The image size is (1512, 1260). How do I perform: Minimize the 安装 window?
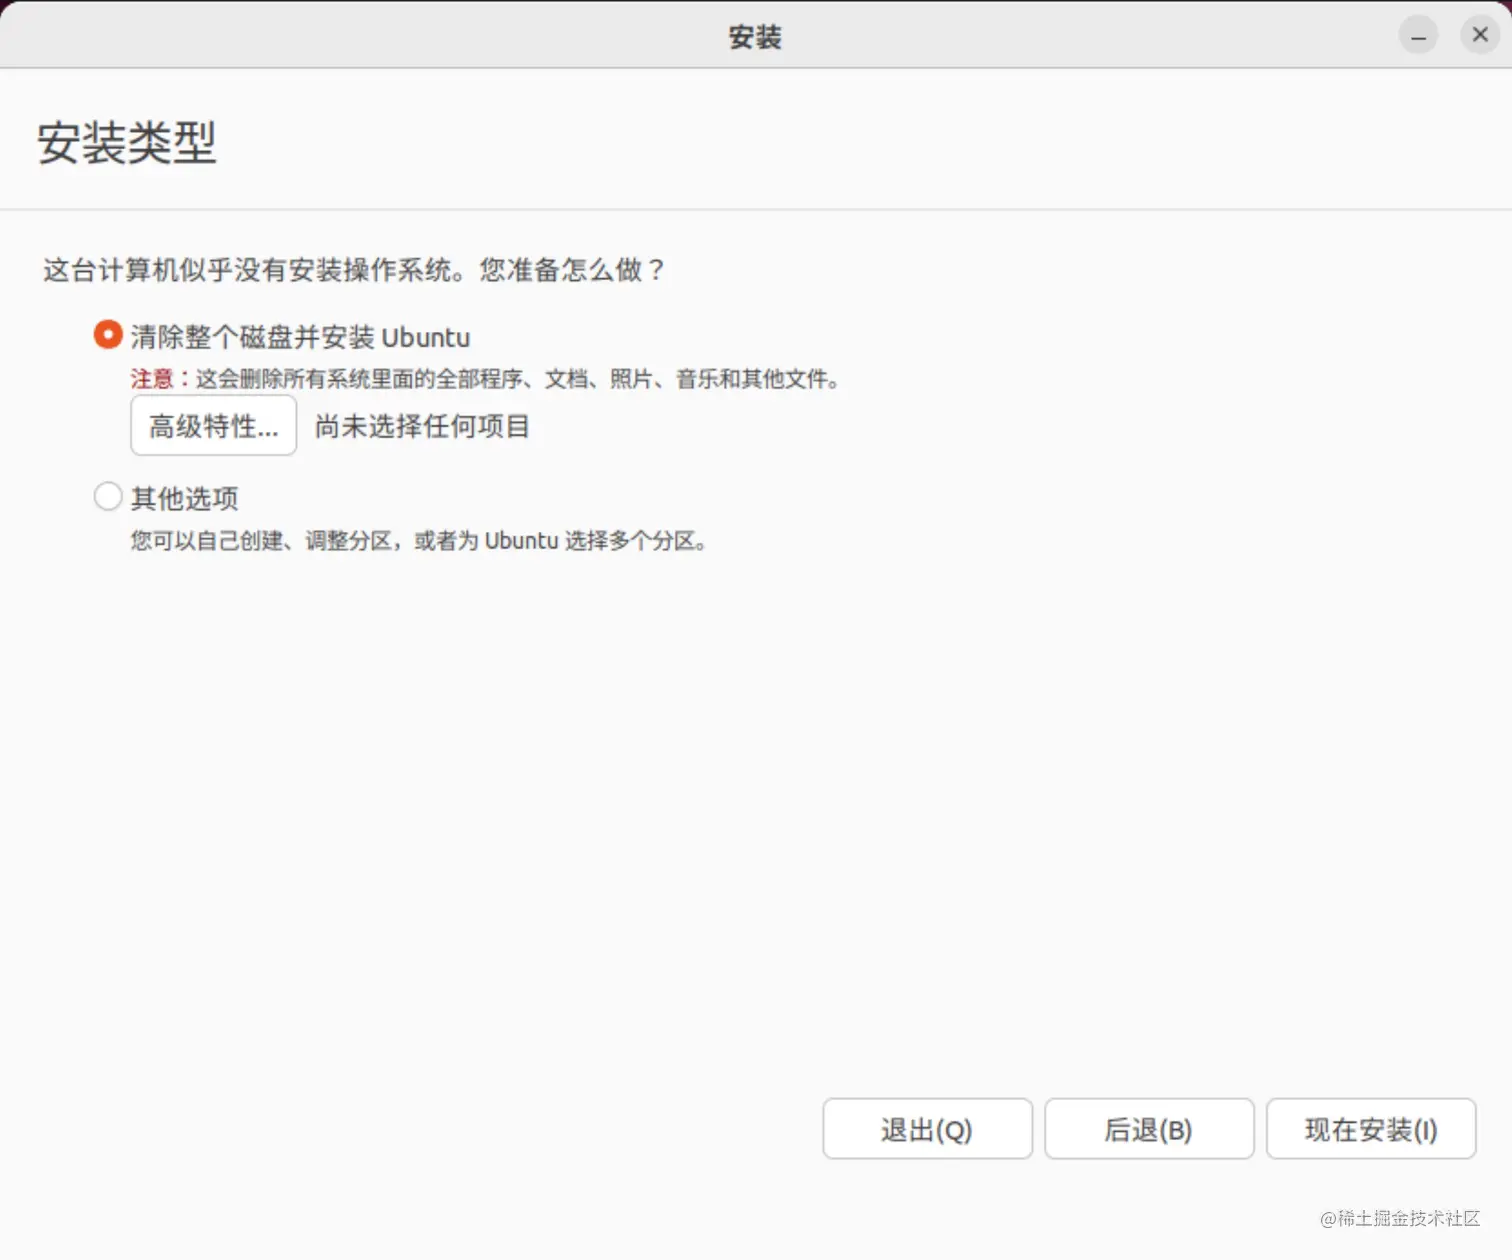tap(1418, 36)
